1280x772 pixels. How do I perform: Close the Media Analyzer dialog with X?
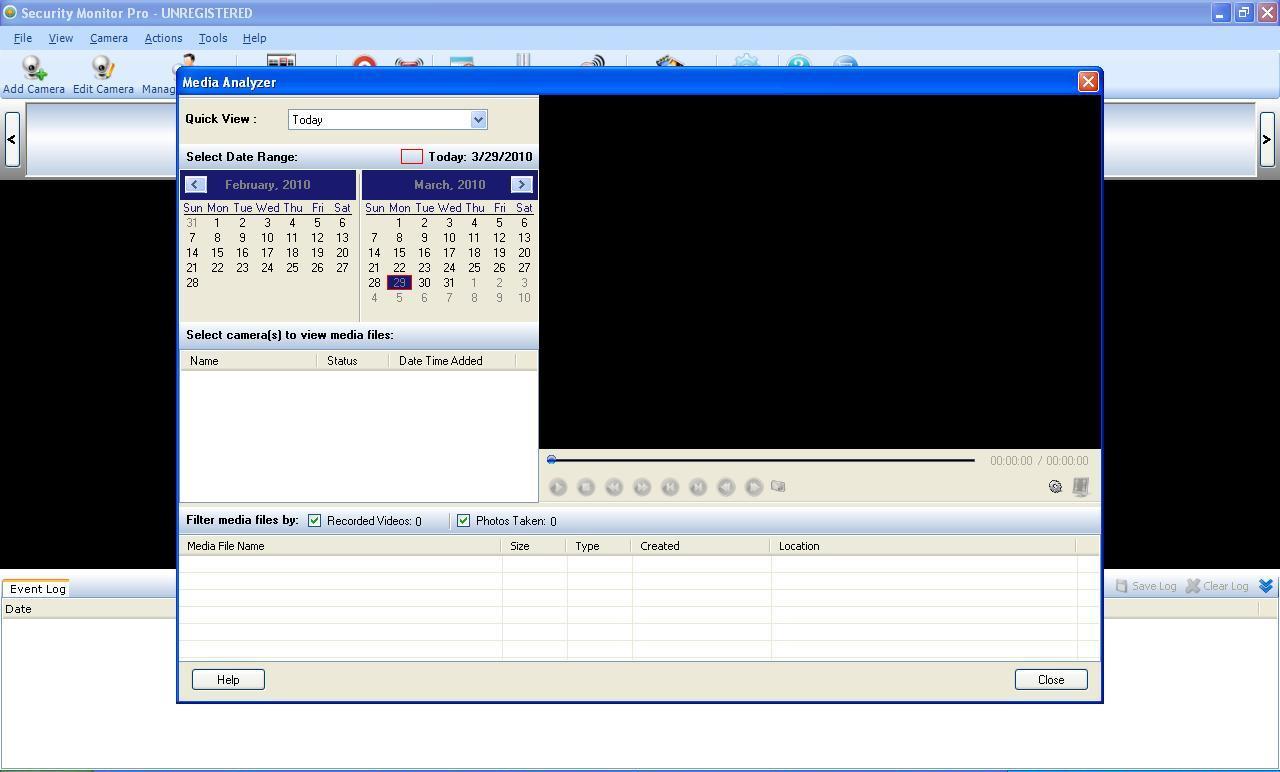1088,82
